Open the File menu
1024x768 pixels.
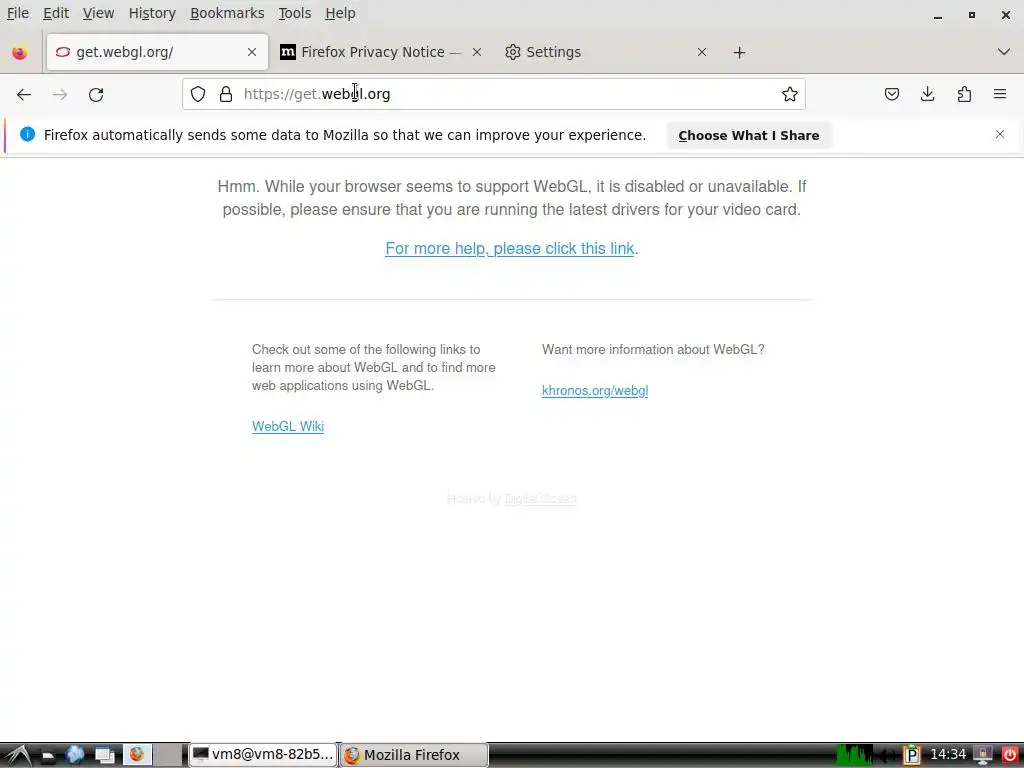coord(18,13)
